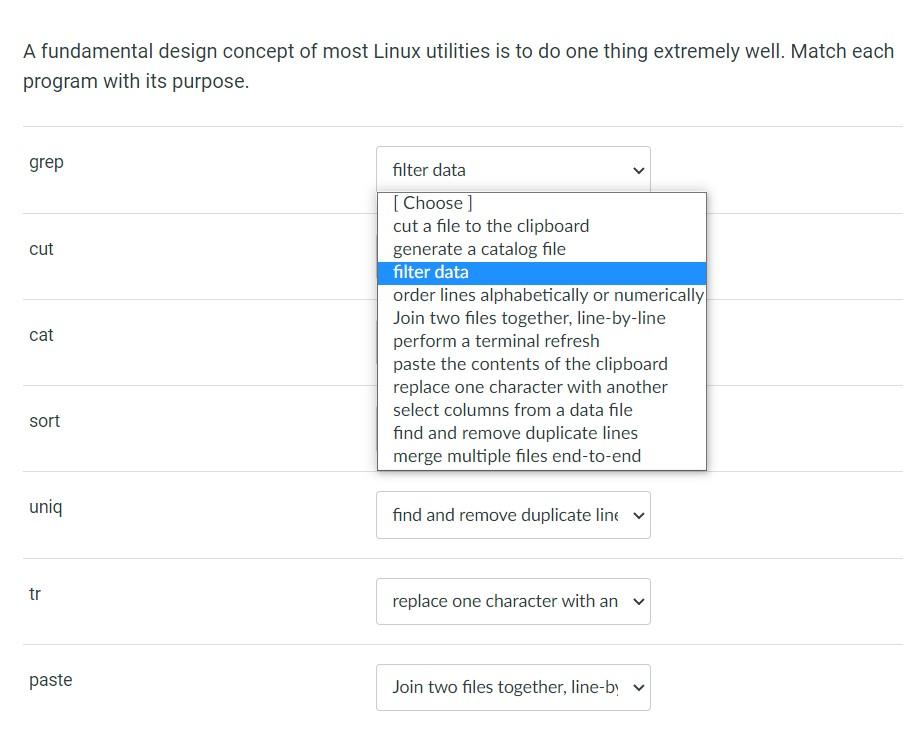Screen dimensions: 921x752
Task: Pick "order lines alphabetically or numerically"
Action: [547, 295]
